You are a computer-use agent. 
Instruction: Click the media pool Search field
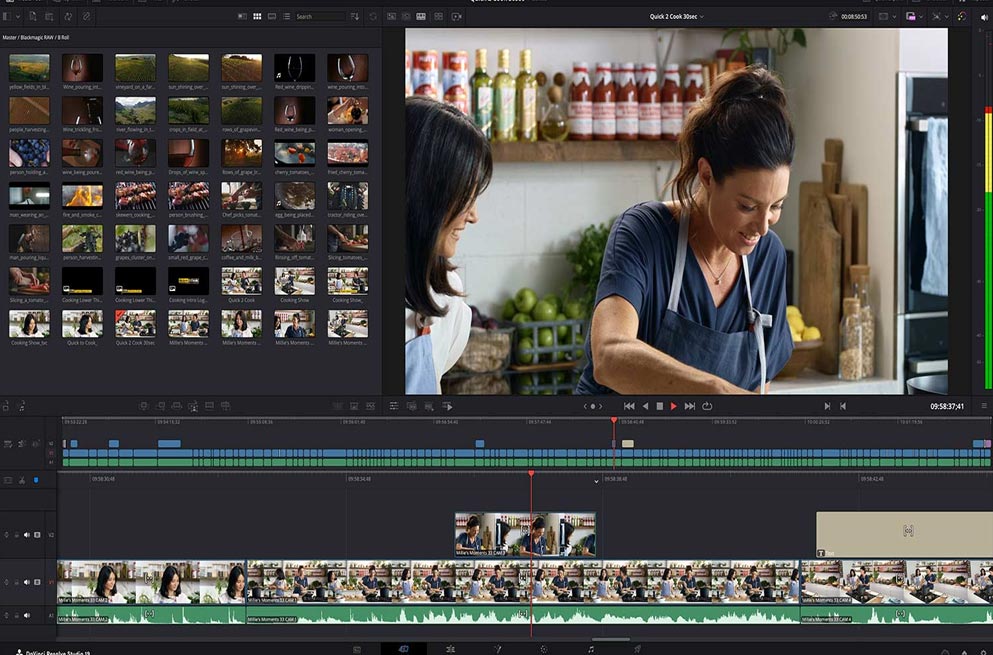[x=320, y=16]
